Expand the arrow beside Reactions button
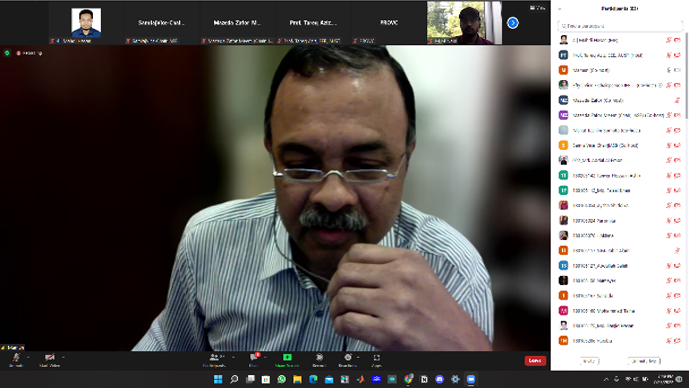Image resolution: width=689 pixels, height=388 pixels. point(358,357)
